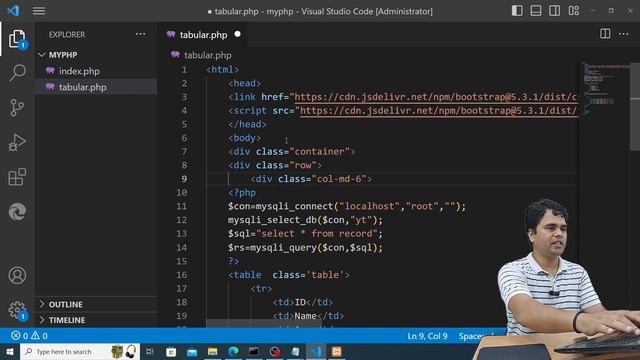Click the editor vertical scrollbar
The image size is (640, 360).
[635, 107]
